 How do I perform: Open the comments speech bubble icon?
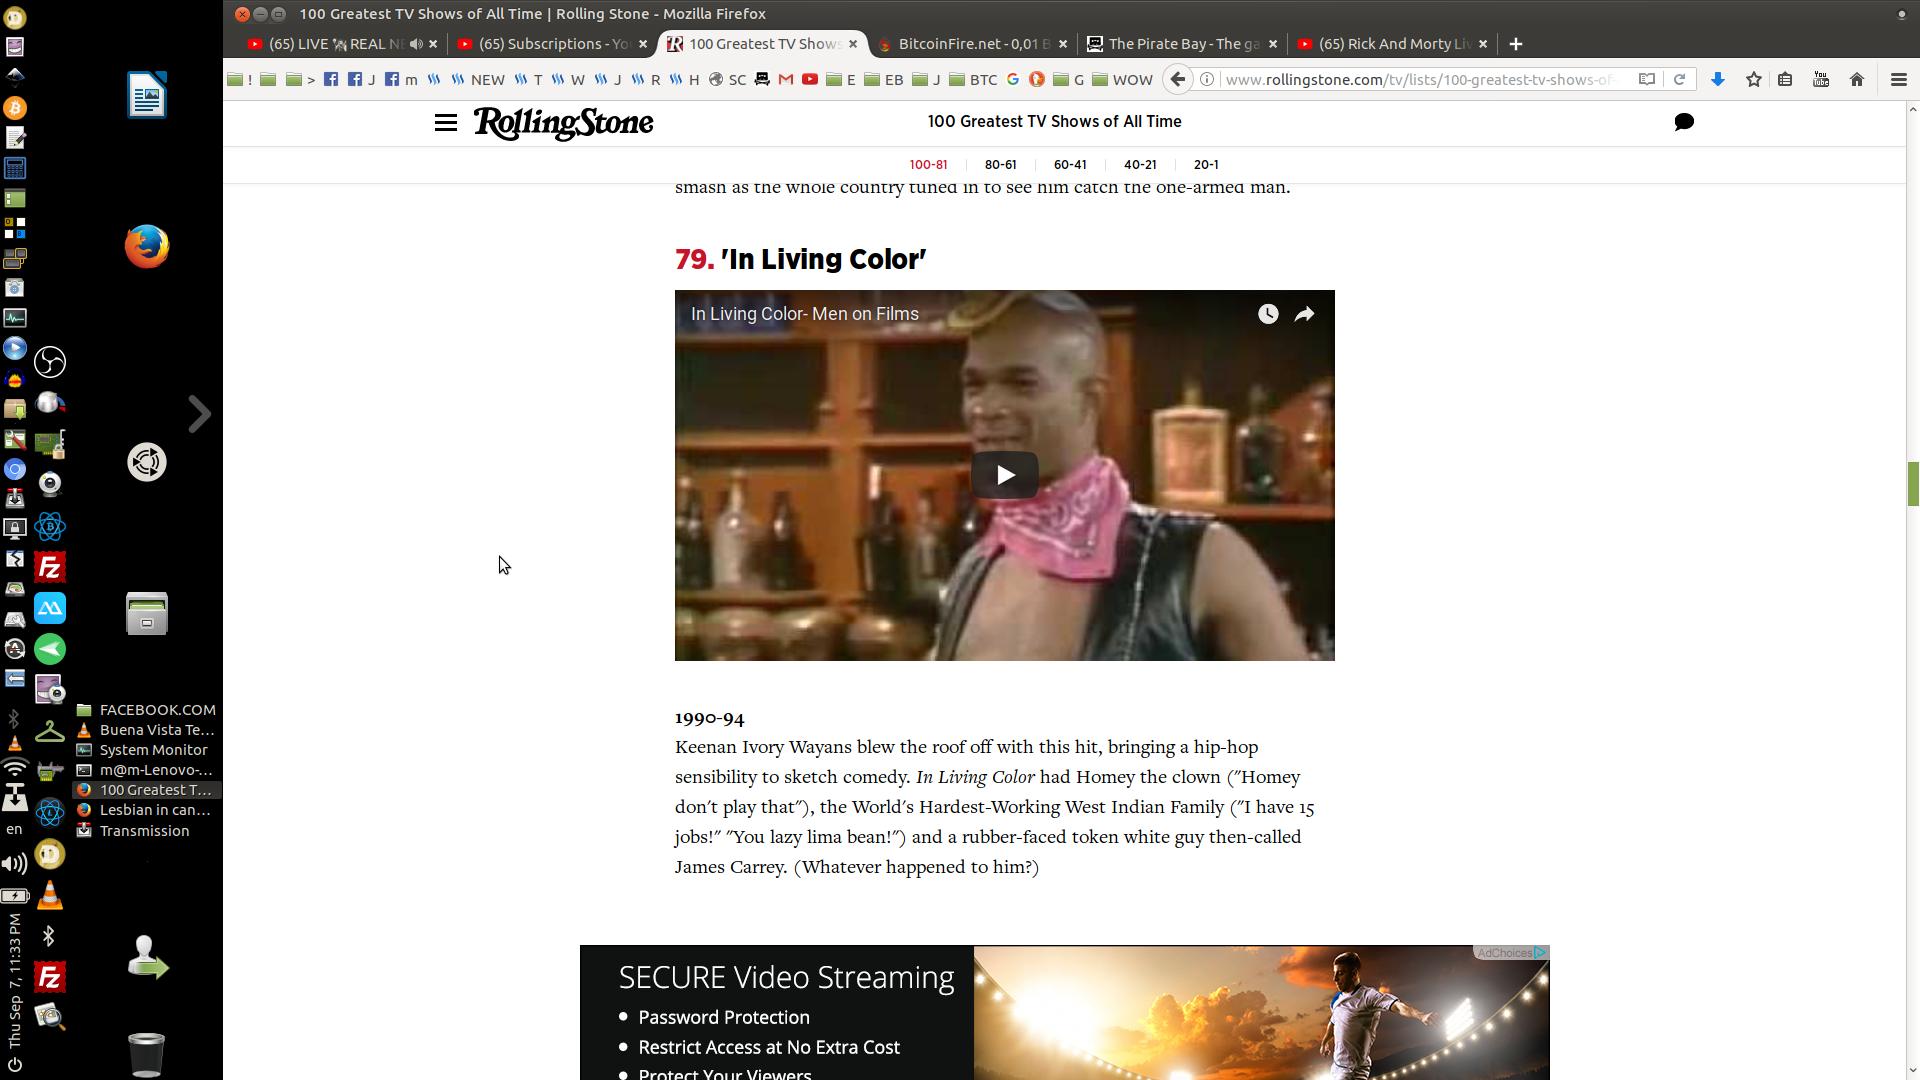pyautogui.click(x=1684, y=122)
